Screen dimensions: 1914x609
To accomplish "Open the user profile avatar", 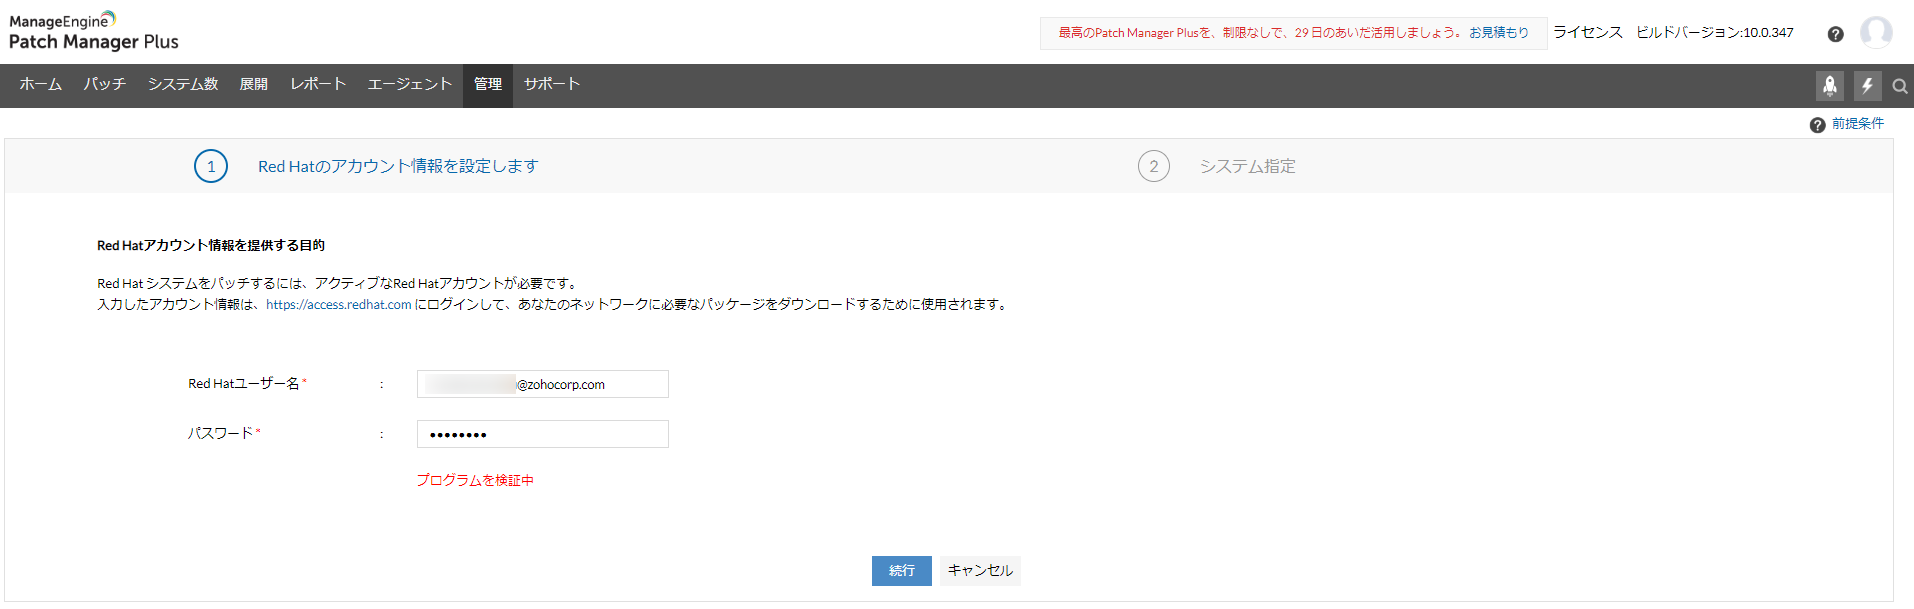I will pyautogui.click(x=1876, y=32).
